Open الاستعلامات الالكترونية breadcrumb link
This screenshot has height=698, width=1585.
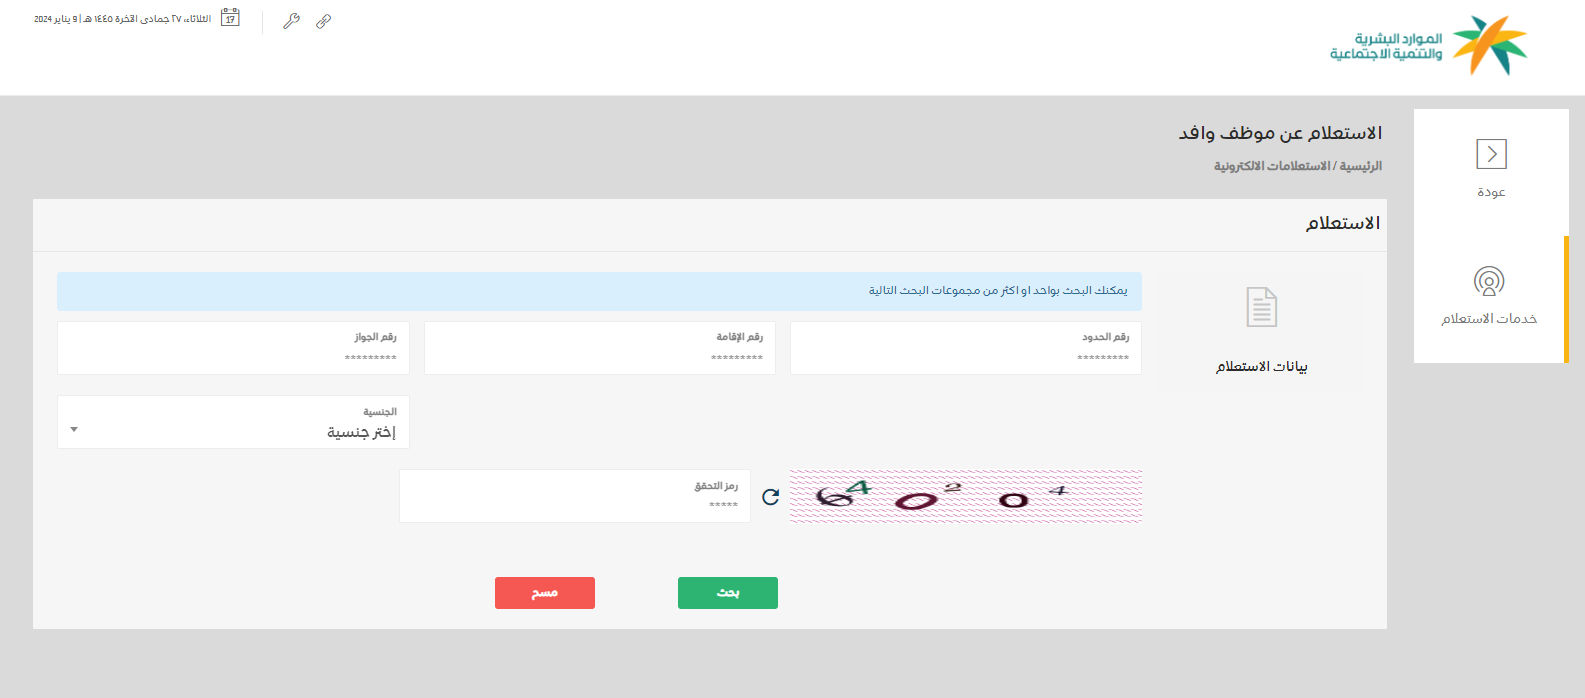[1272, 166]
